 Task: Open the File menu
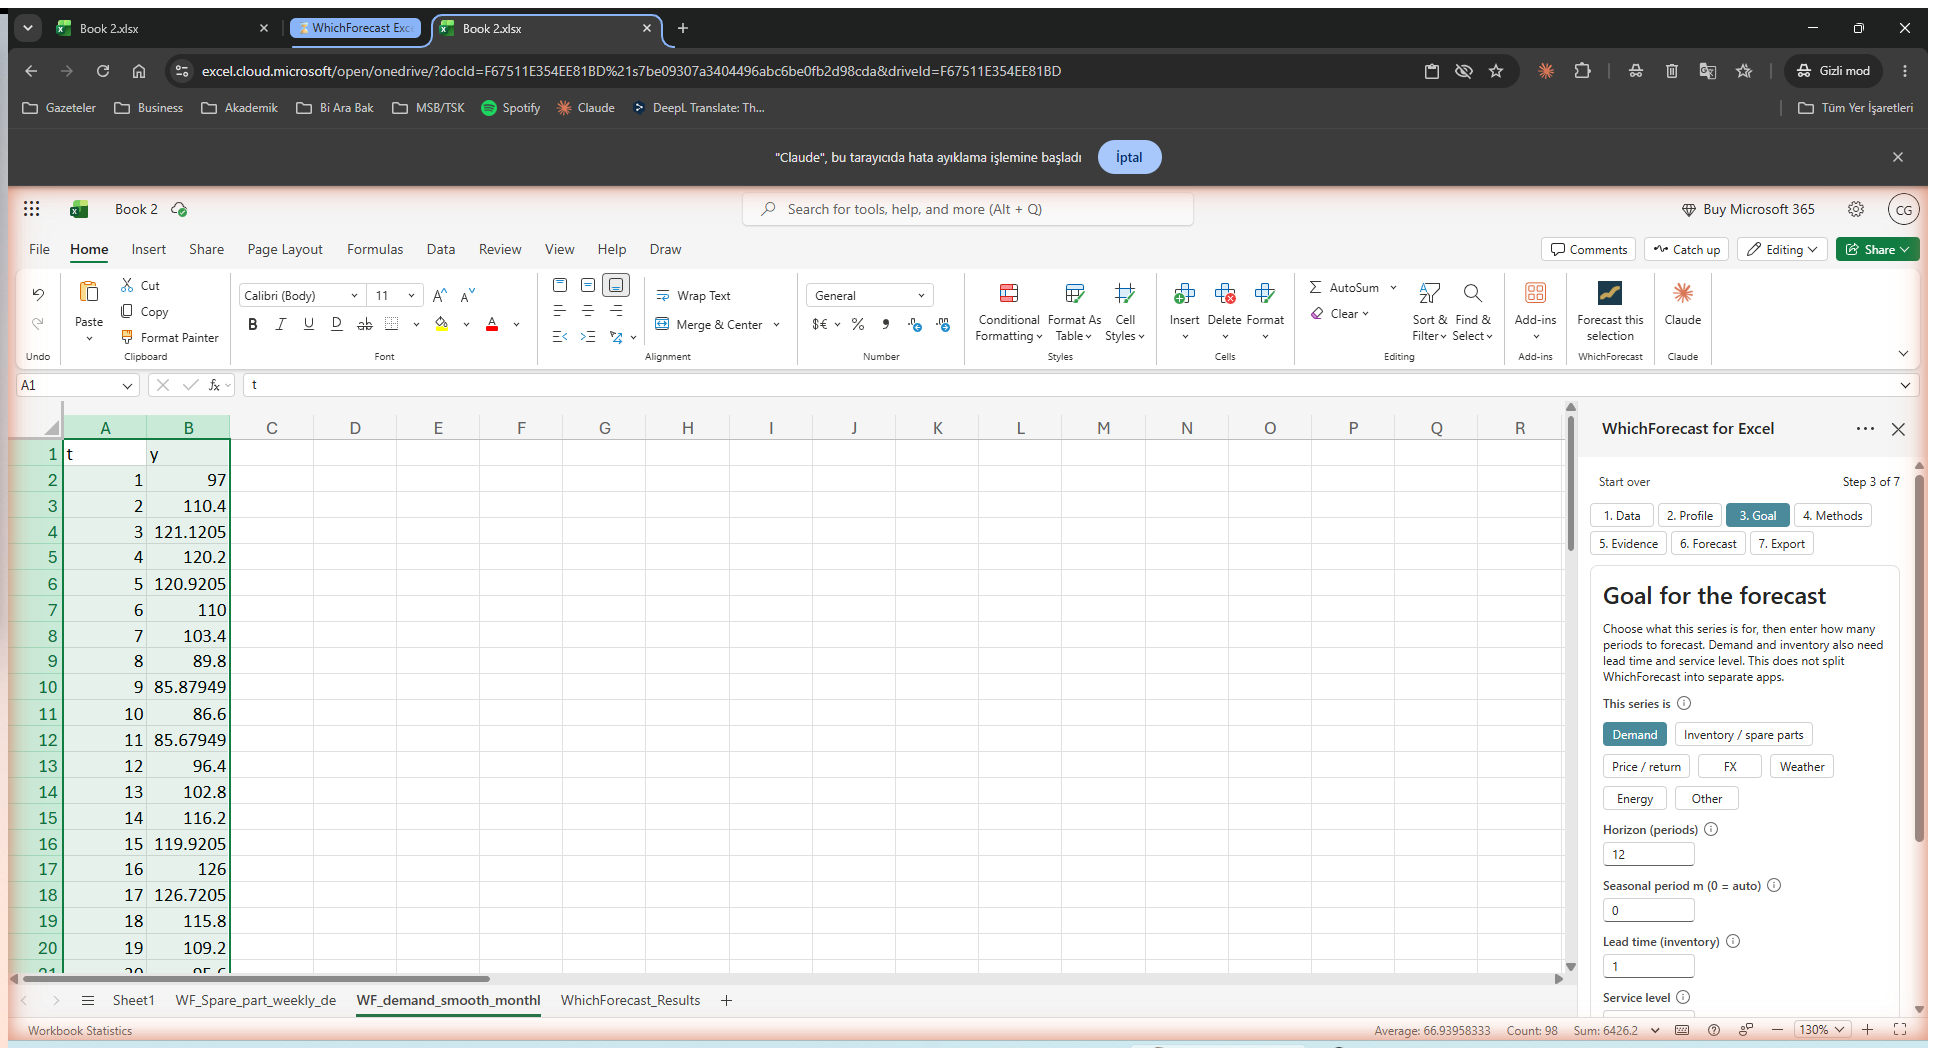point(40,249)
